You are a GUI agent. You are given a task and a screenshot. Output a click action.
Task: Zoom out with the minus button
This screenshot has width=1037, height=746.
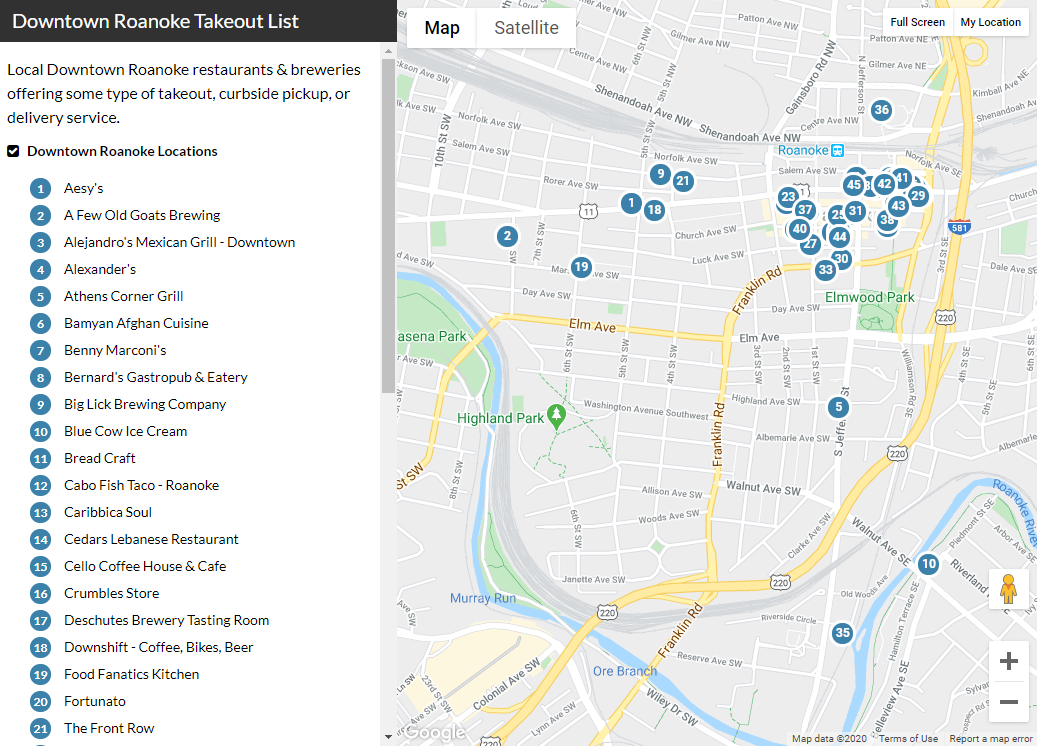(x=1009, y=701)
